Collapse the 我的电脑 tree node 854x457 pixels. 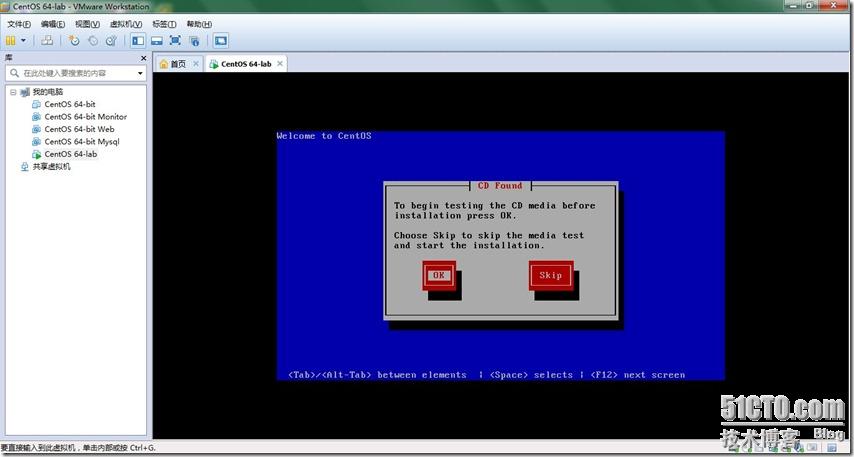coord(13,92)
